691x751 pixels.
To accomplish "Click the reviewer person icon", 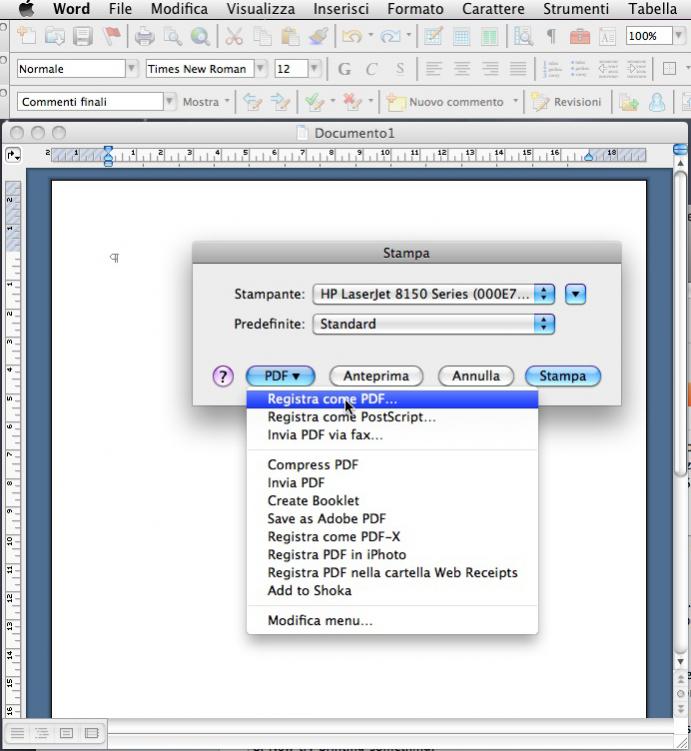I will point(657,102).
